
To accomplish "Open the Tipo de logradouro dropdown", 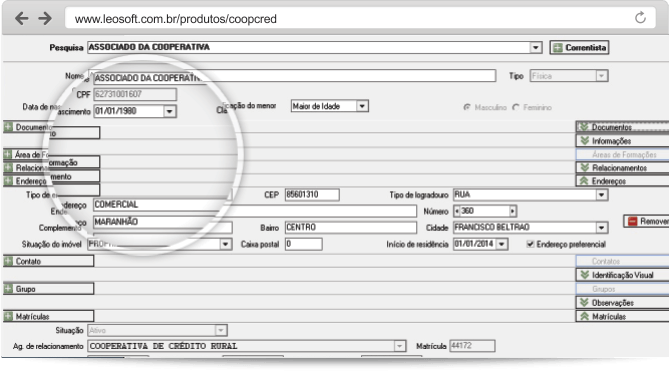I will tap(602, 195).
